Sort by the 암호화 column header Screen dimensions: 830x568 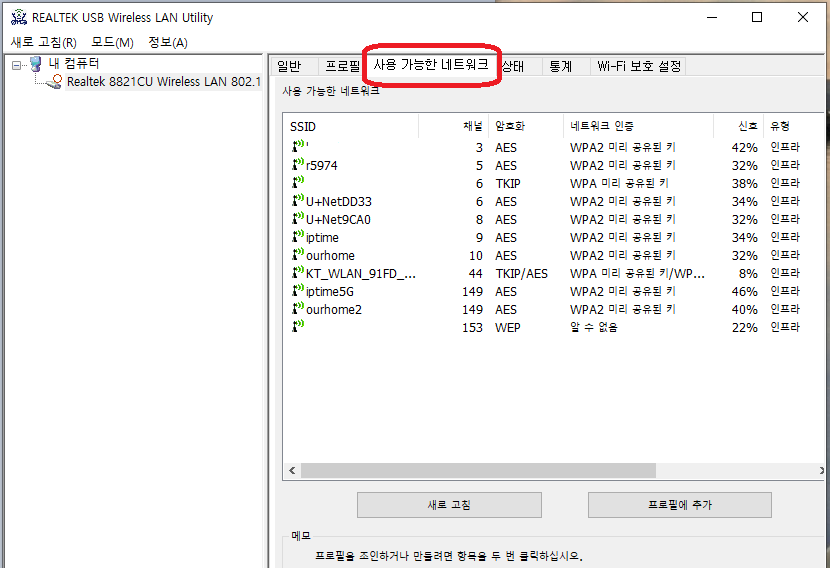(x=526, y=126)
